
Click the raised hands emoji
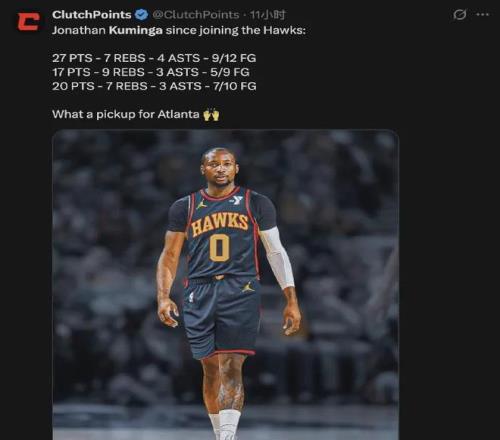click(x=211, y=115)
